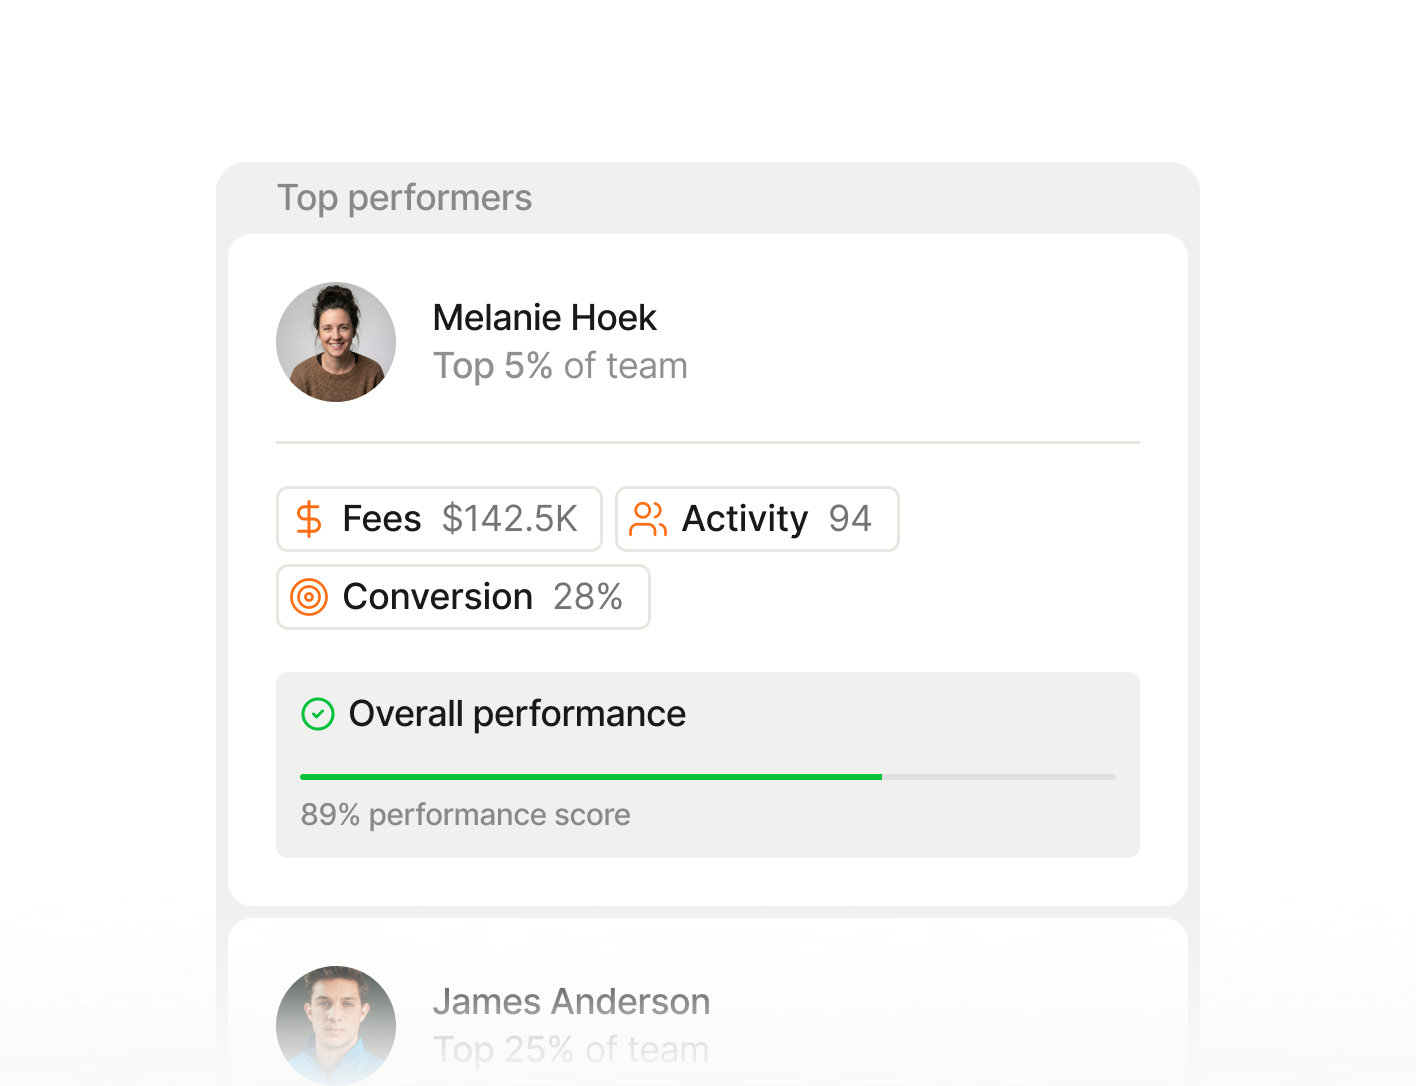Toggle the Fees $142.5K metric chip
The height and width of the screenshot is (1086, 1416).
440,519
